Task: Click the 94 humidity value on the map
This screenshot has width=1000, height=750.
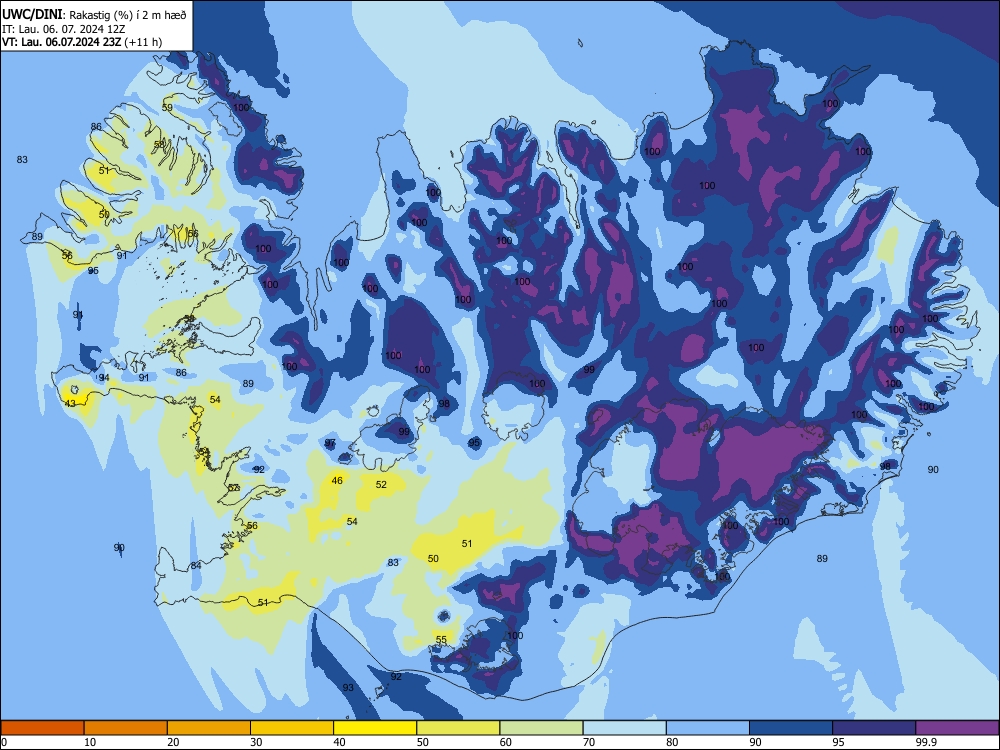Action: coord(104,378)
